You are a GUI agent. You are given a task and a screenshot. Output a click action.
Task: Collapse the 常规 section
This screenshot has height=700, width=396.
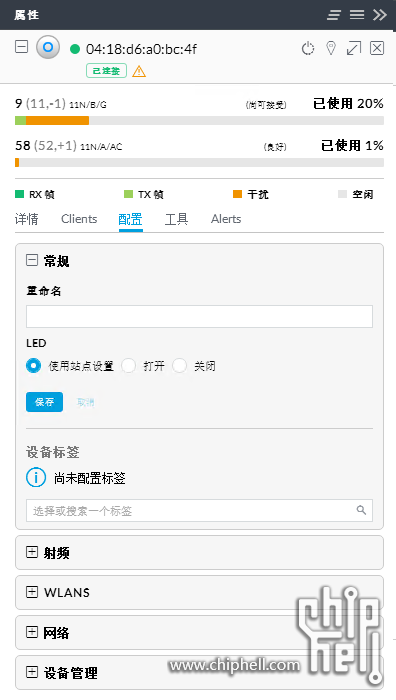32,260
